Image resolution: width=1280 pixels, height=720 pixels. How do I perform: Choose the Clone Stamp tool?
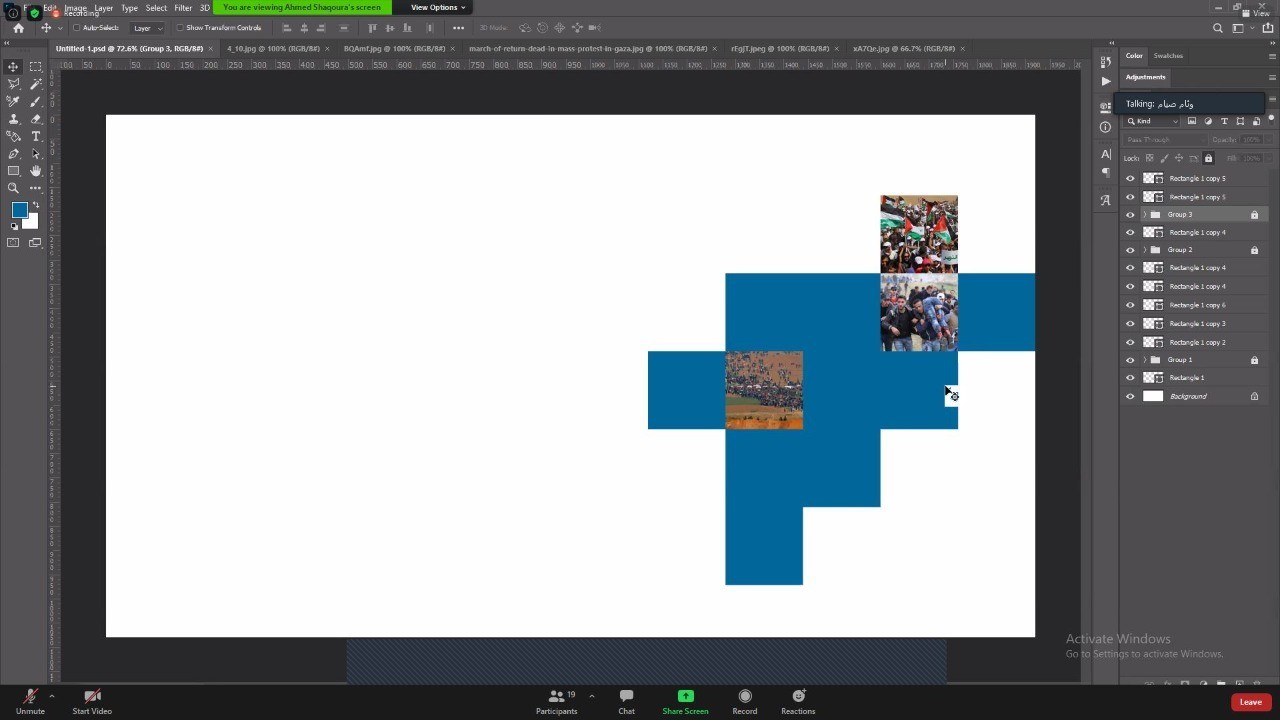(x=13, y=119)
